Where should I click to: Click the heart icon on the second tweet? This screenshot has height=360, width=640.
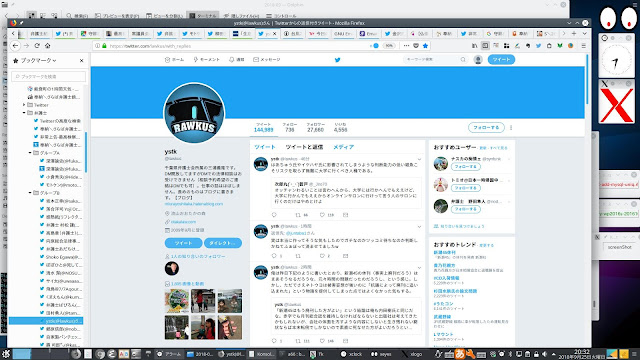tap(322, 256)
